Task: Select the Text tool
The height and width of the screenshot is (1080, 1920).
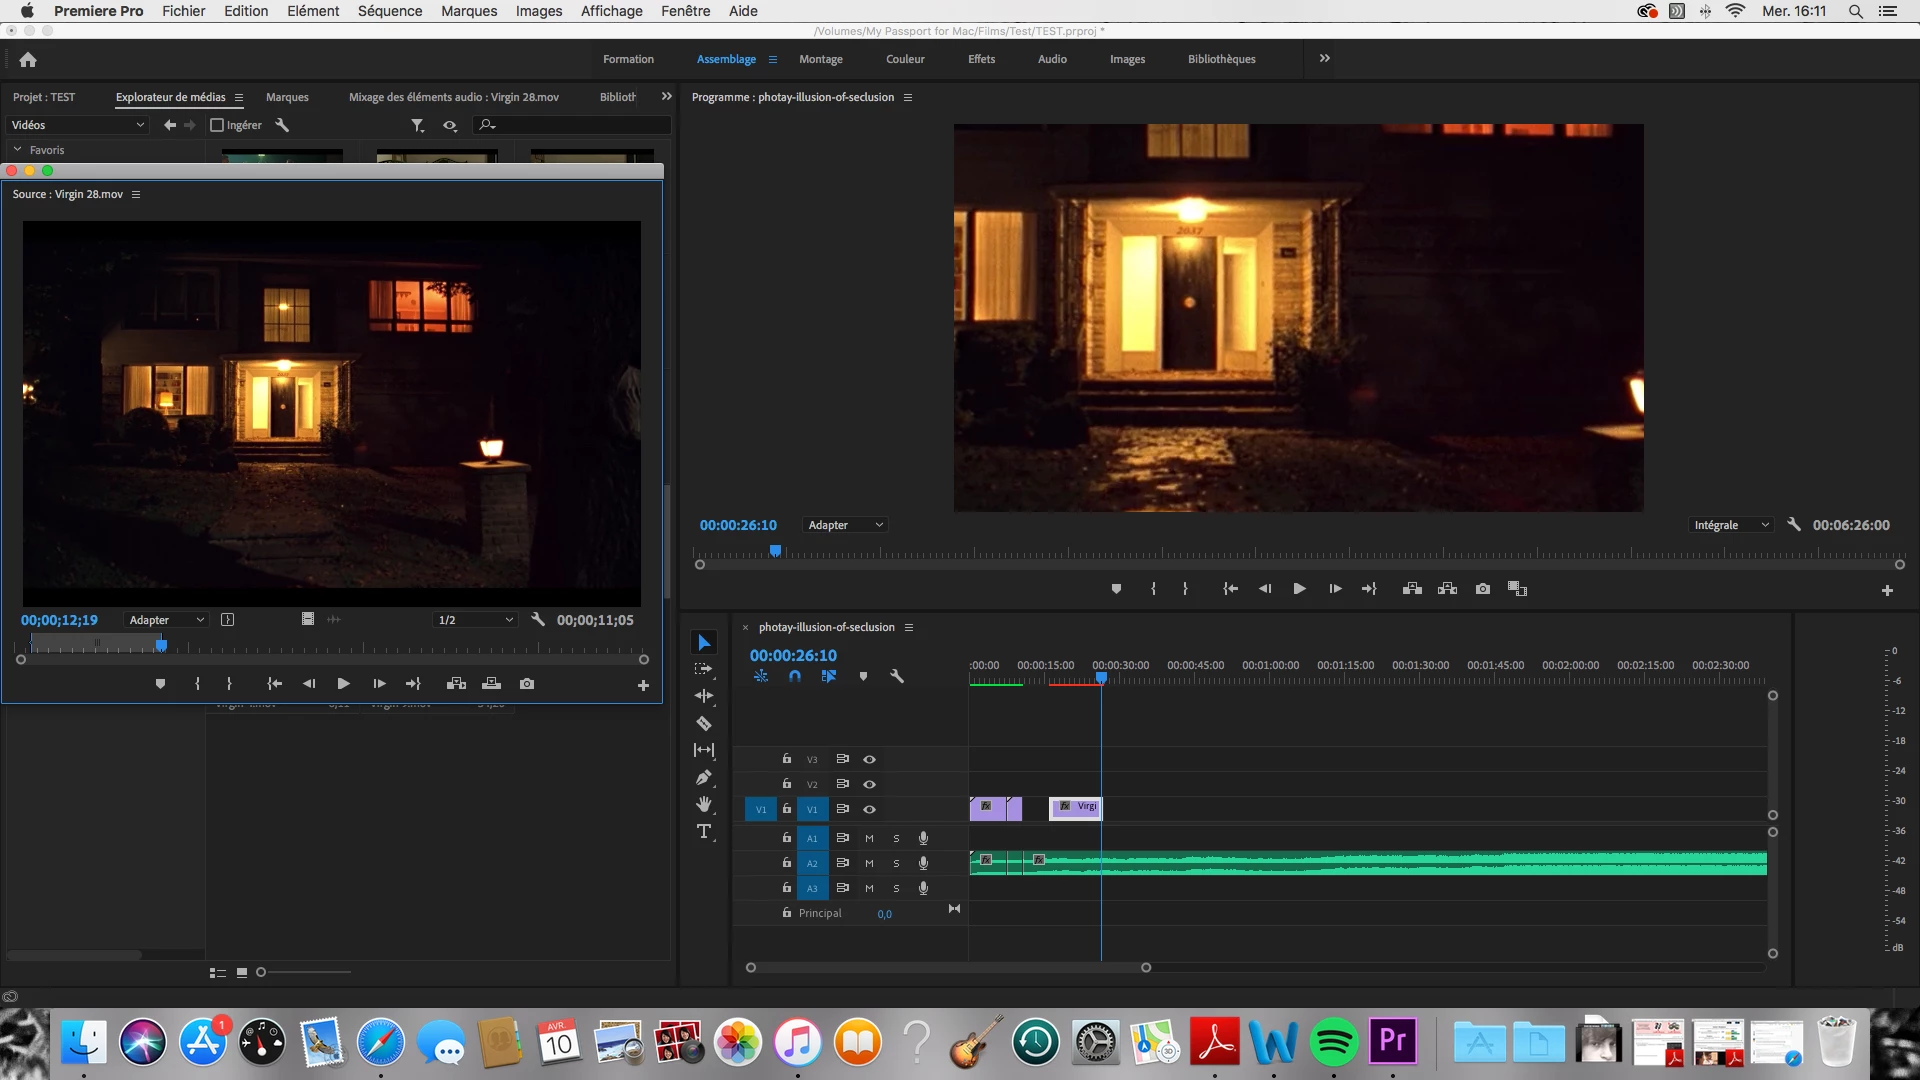Action: tap(704, 832)
